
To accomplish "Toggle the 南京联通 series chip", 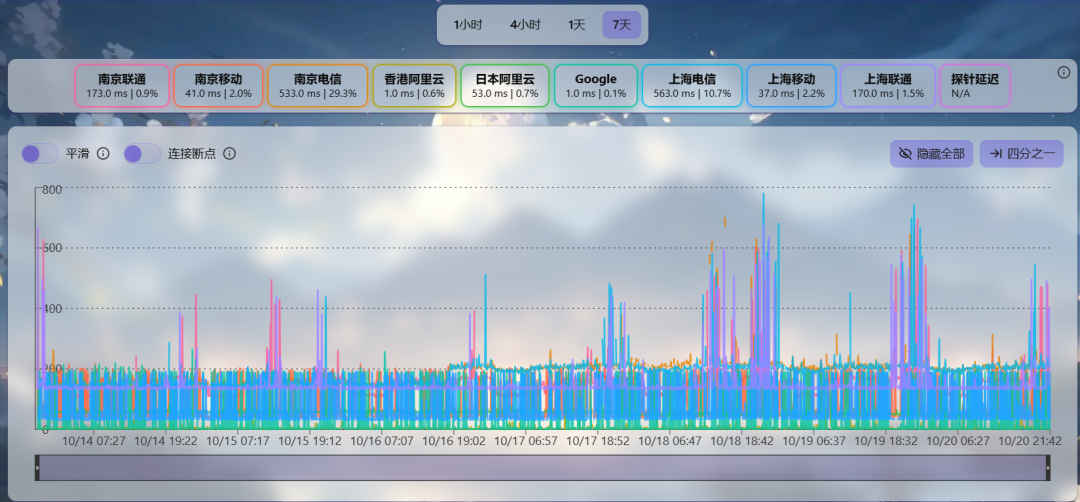I will [x=122, y=86].
